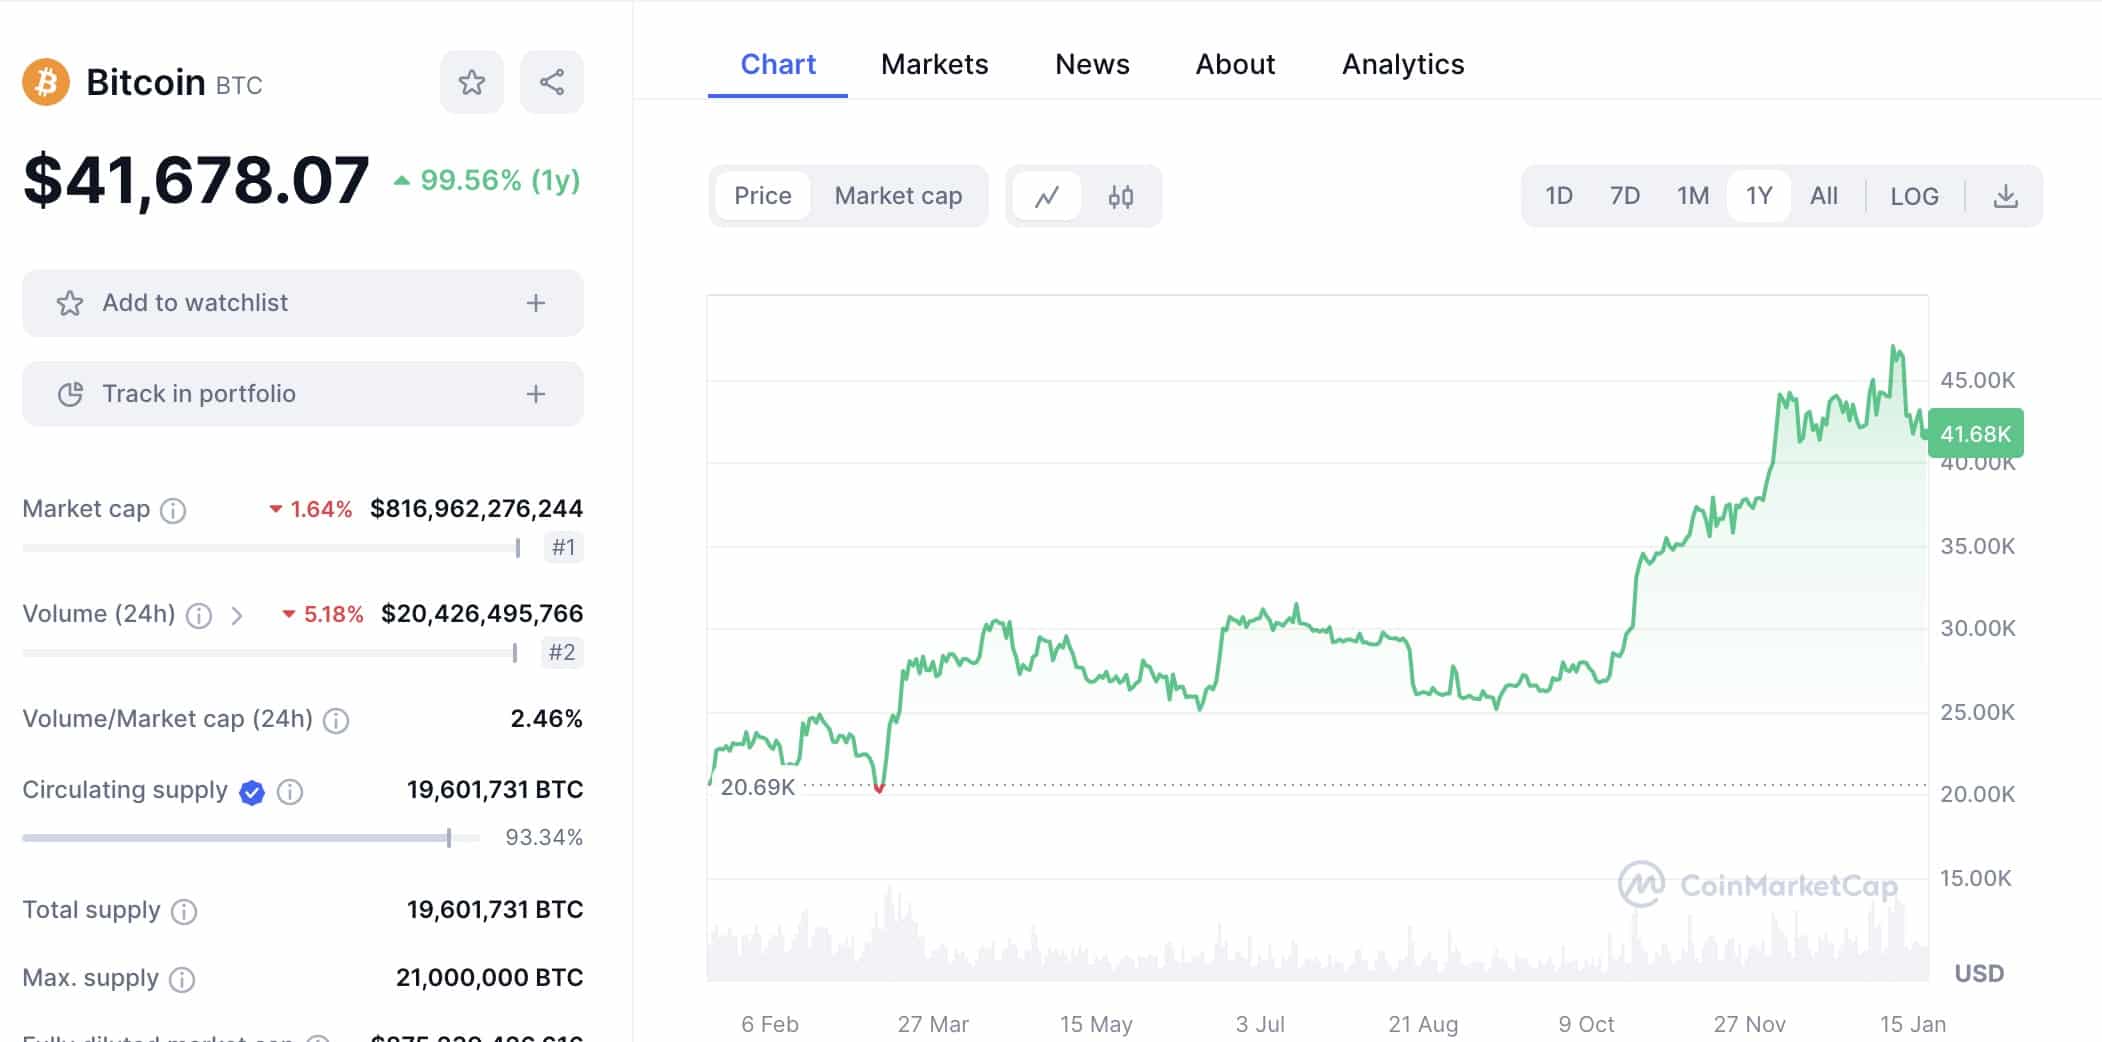Select the All time range
Viewport: 2102px width, 1042px height.
[1824, 196]
